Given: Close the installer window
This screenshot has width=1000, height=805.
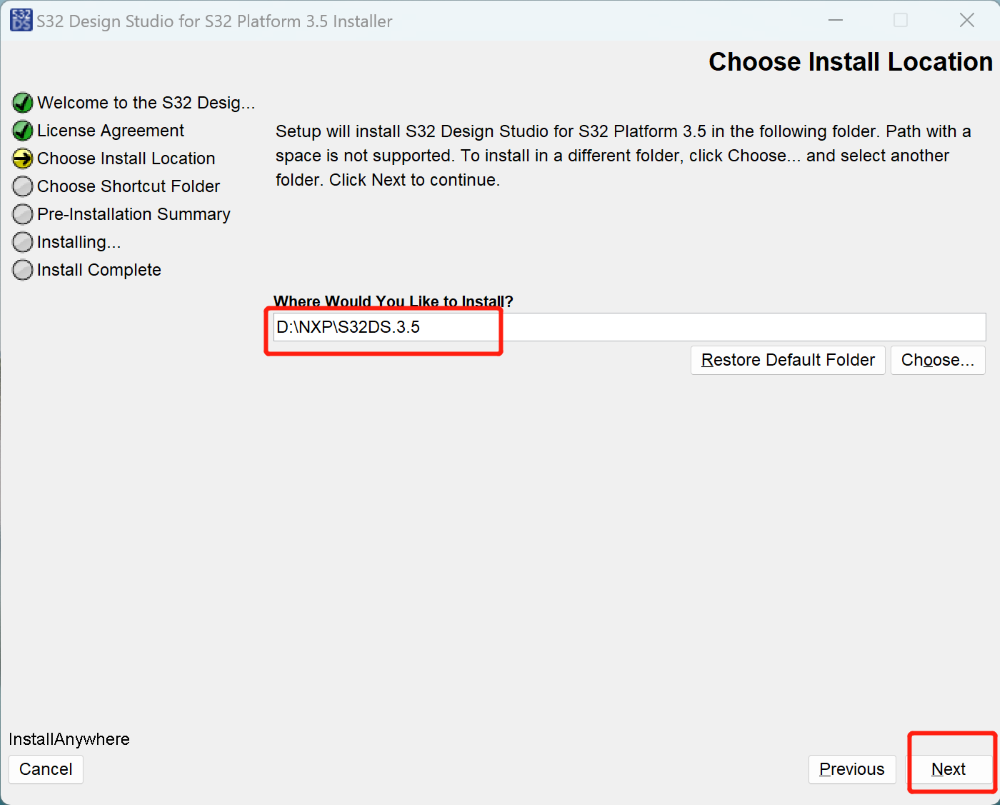Looking at the screenshot, I should pos(967,21).
